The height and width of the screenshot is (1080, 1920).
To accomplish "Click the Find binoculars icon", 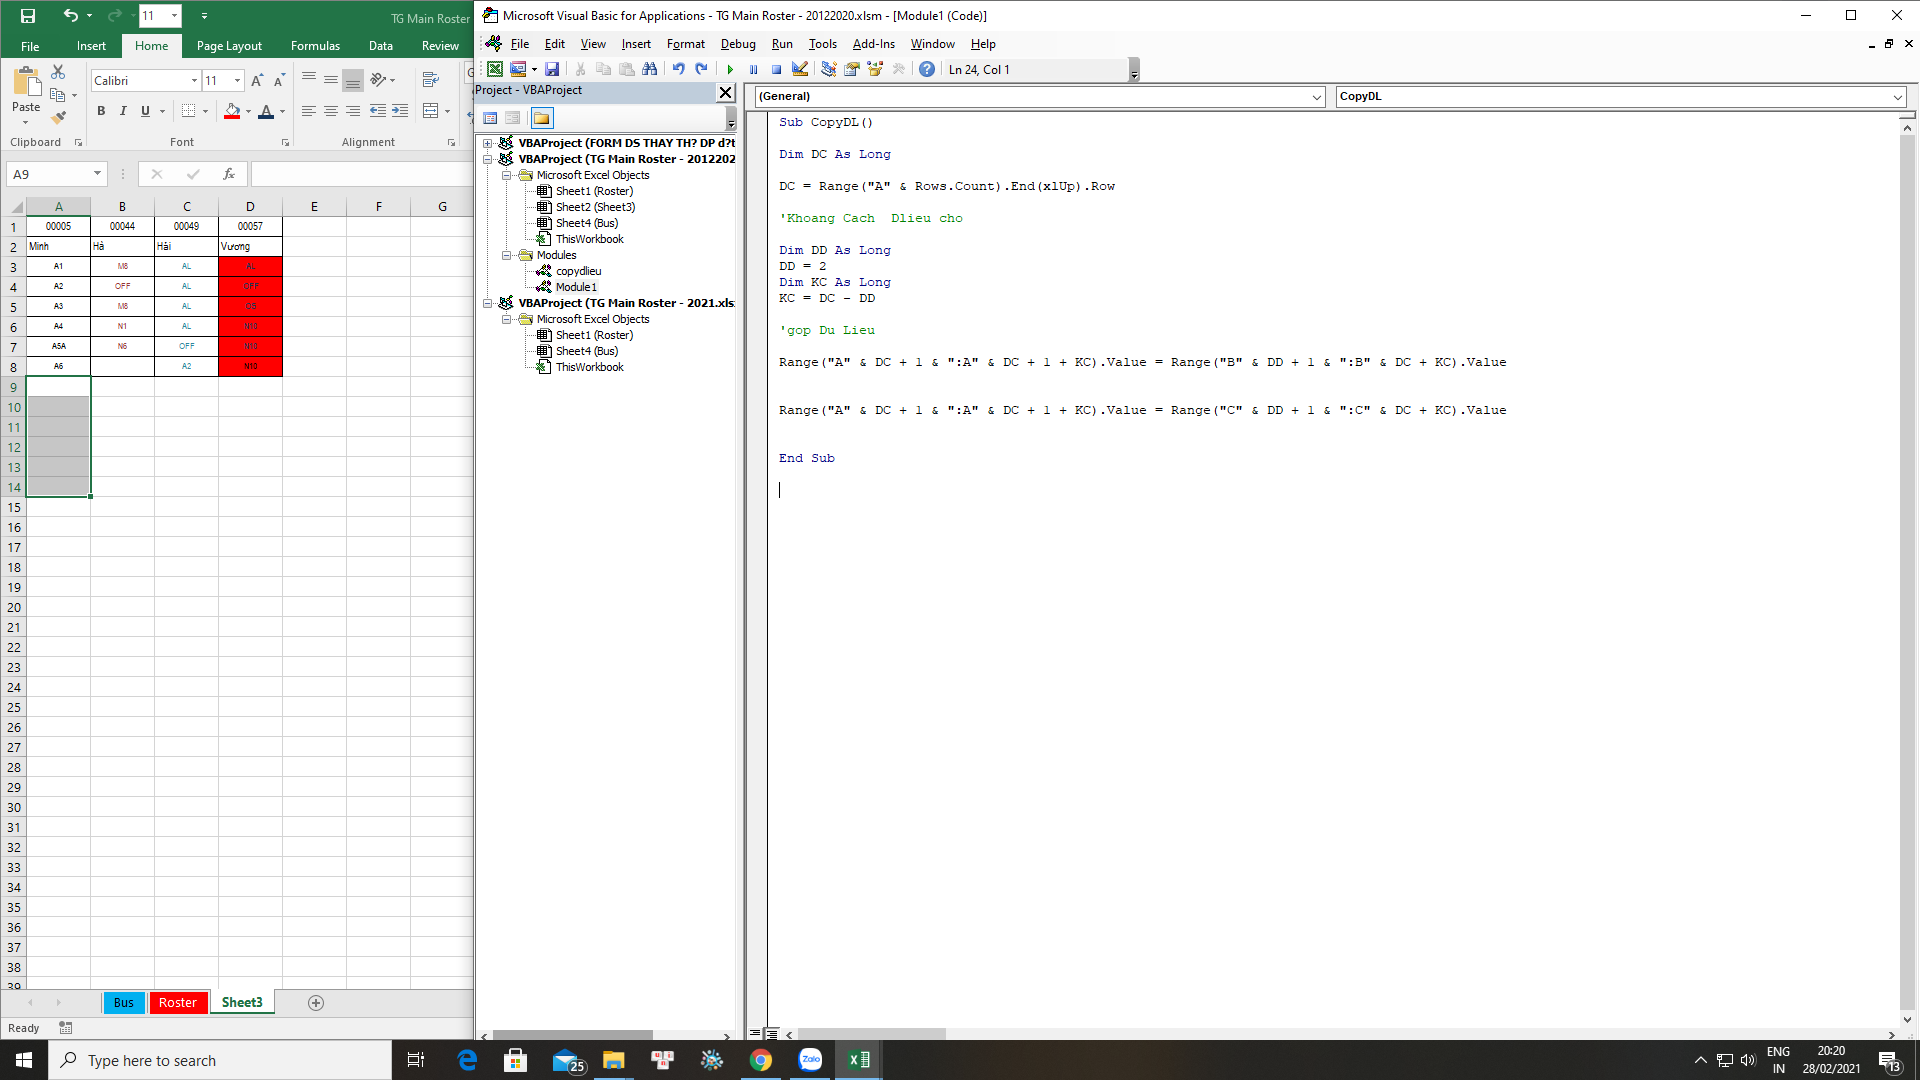I will click(650, 69).
